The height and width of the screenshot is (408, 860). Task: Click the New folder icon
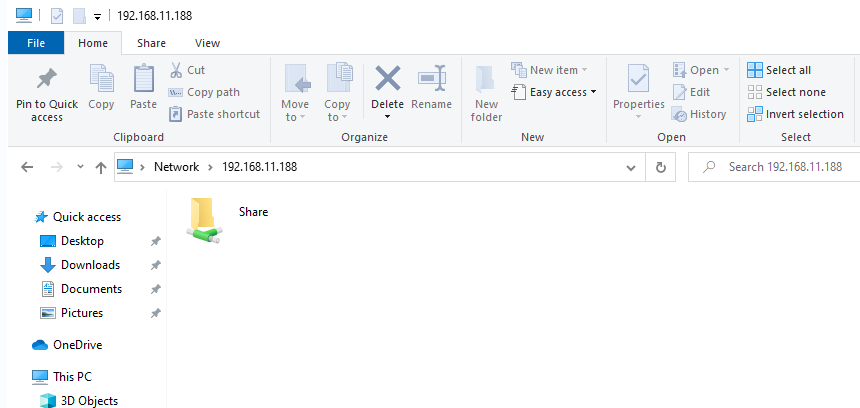click(x=486, y=79)
